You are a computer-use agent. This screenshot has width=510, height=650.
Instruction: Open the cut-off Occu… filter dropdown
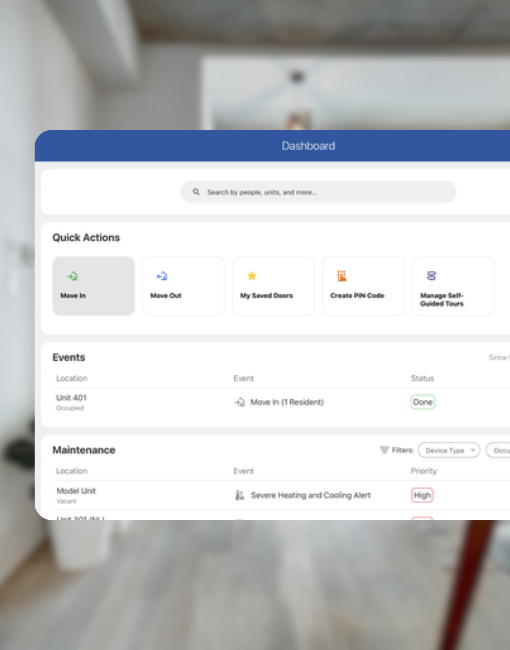[x=498, y=450]
